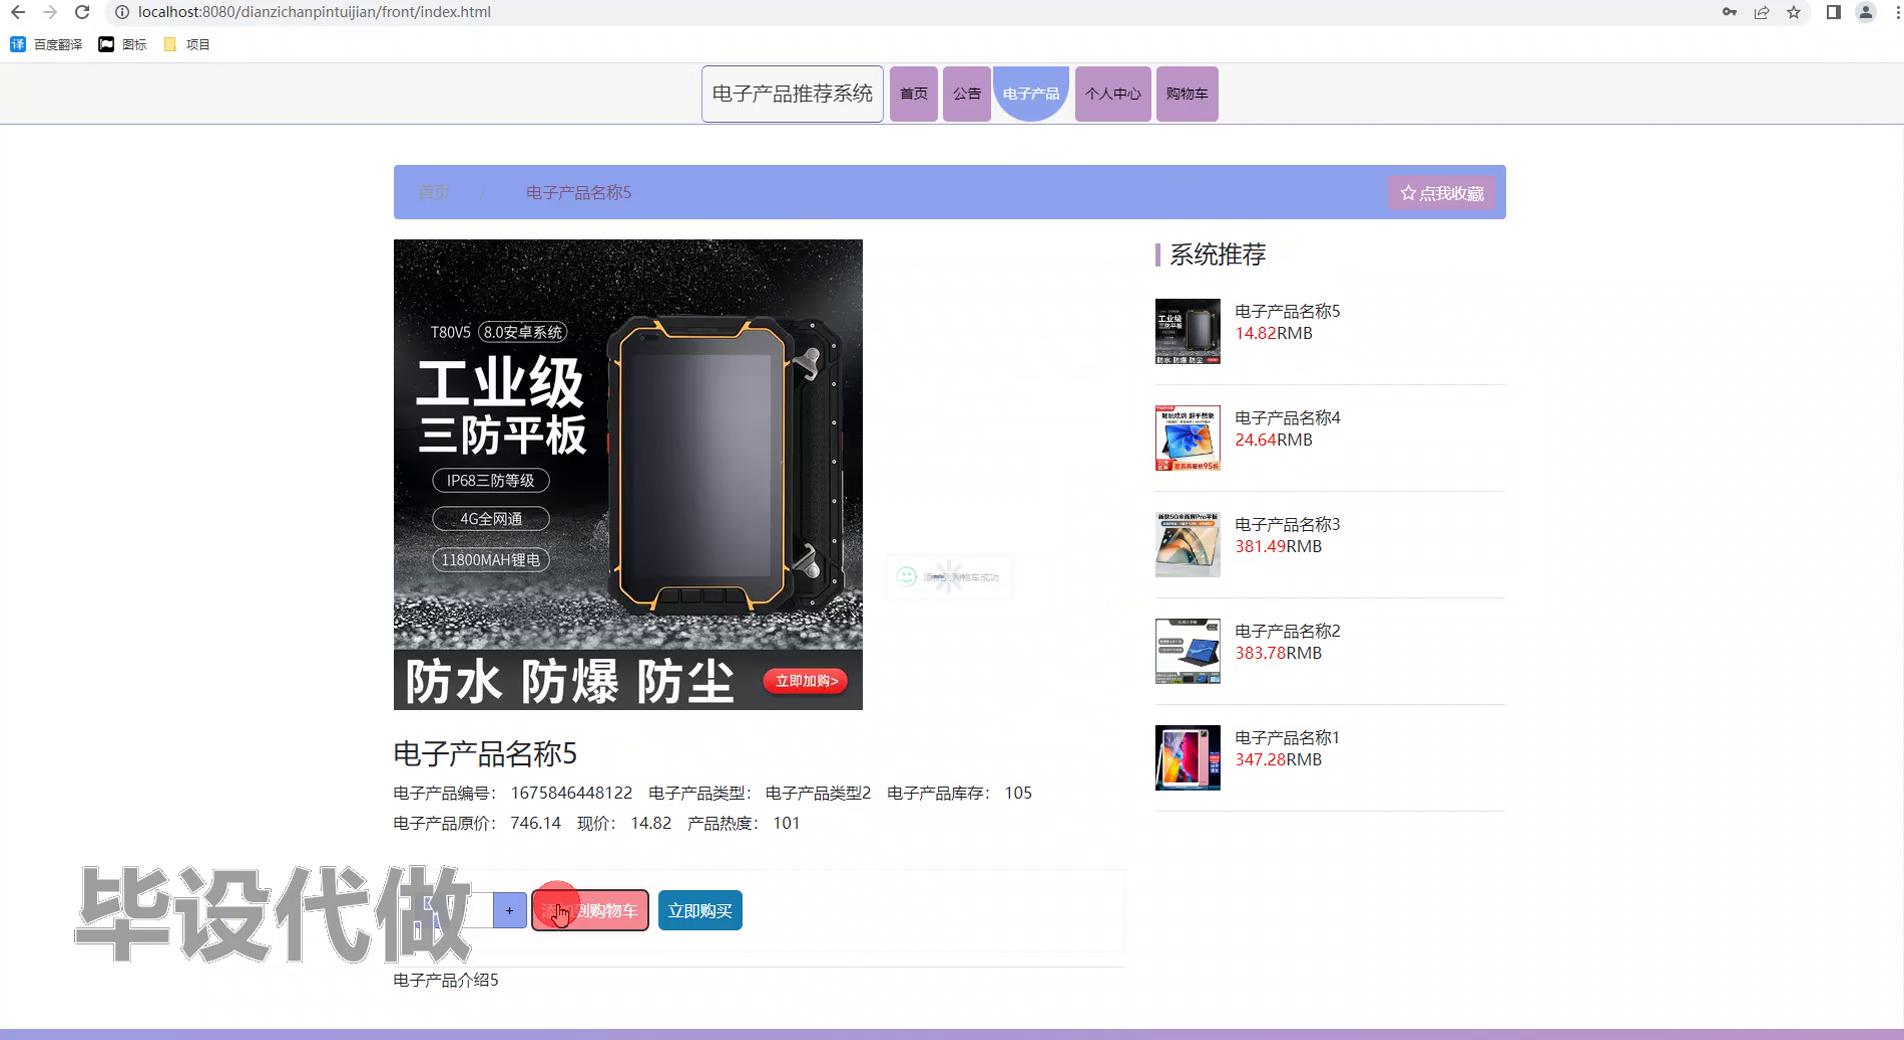Click the 383.78RMB price
The width and height of the screenshot is (1904, 1040).
click(1278, 653)
